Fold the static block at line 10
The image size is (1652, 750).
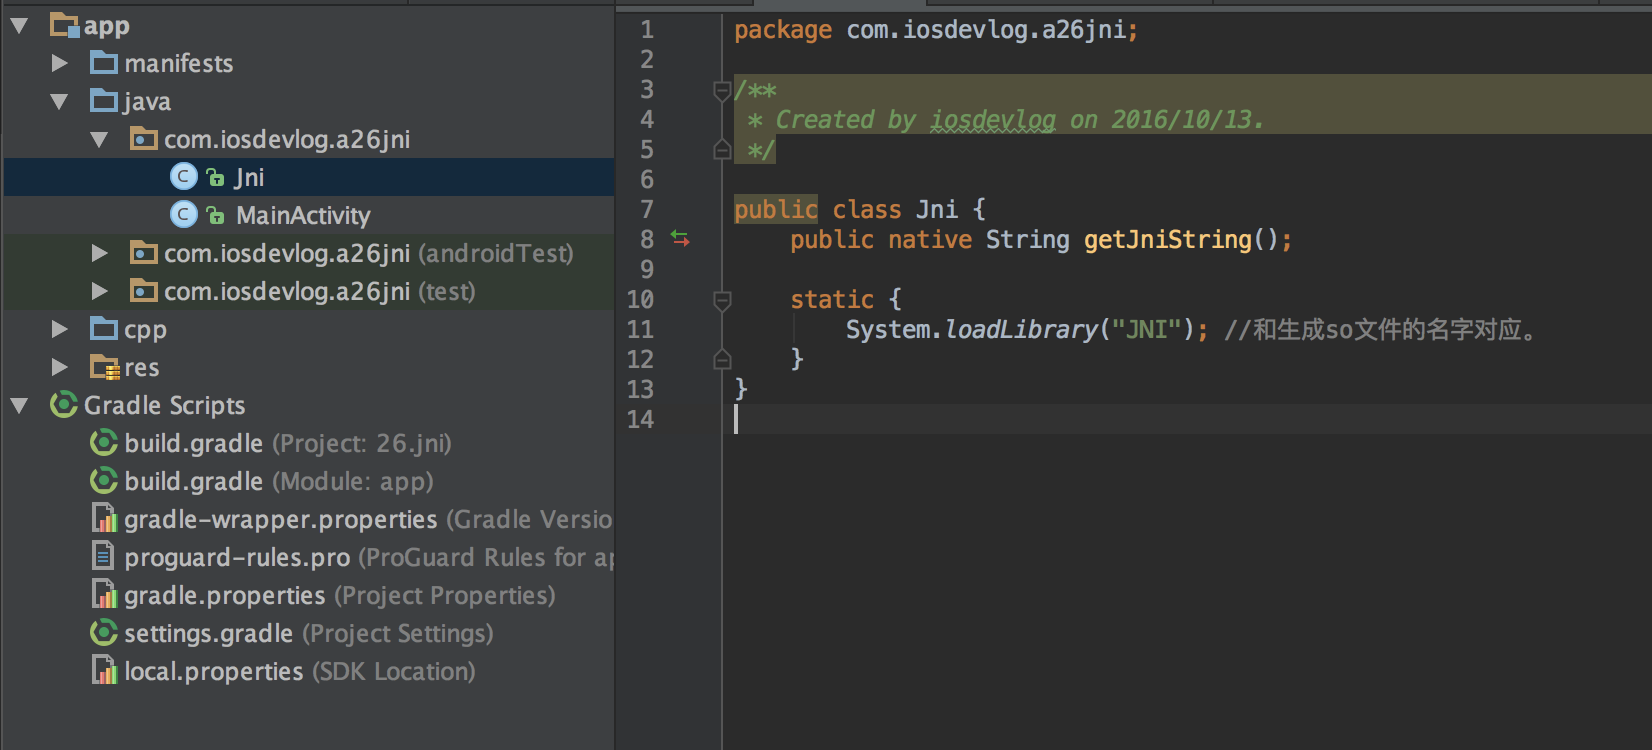tap(722, 300)
